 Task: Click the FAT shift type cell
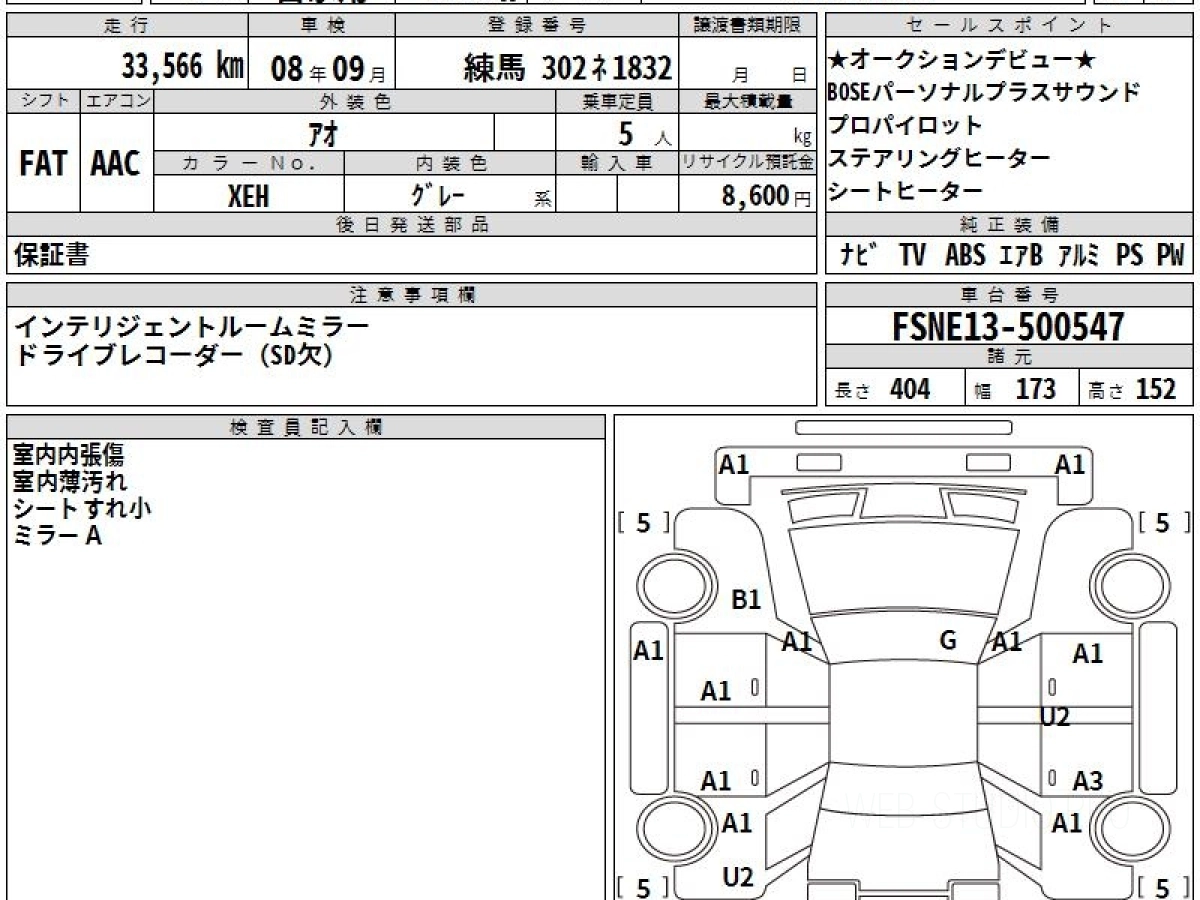click(x=42, y=164)
